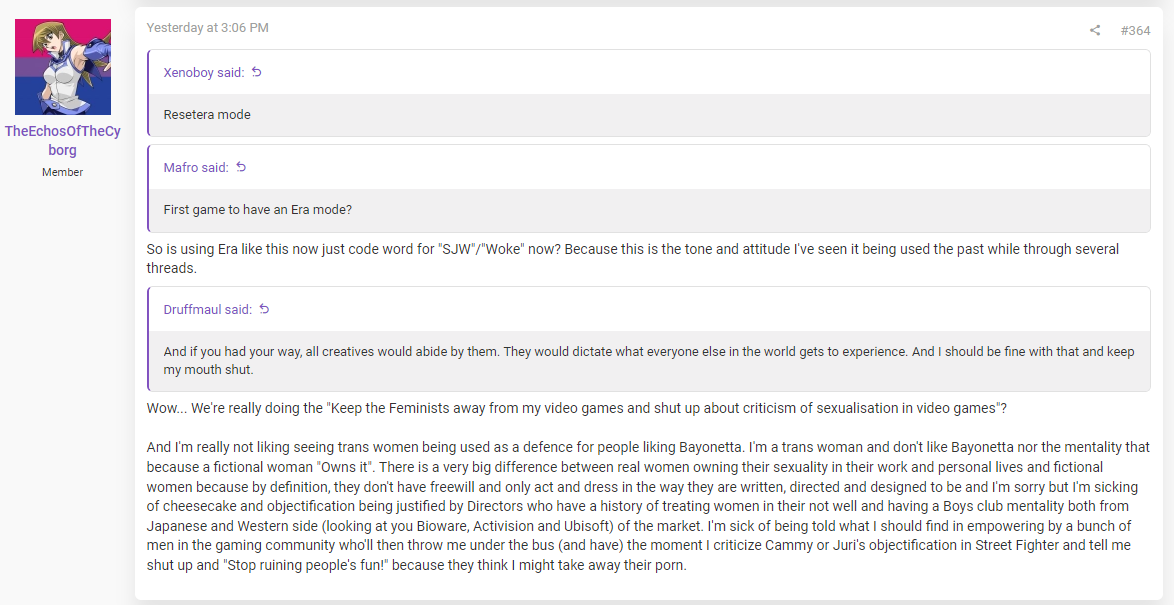Open TheEchosOfTheCyborg's avatar image
This screenshot has height=605, width=1174.
63,67
